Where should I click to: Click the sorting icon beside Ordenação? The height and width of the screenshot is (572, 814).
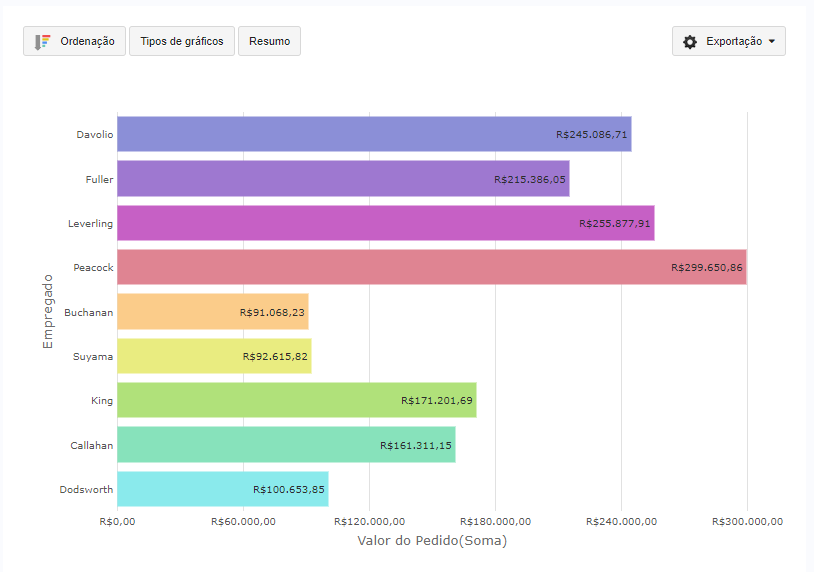42,42
